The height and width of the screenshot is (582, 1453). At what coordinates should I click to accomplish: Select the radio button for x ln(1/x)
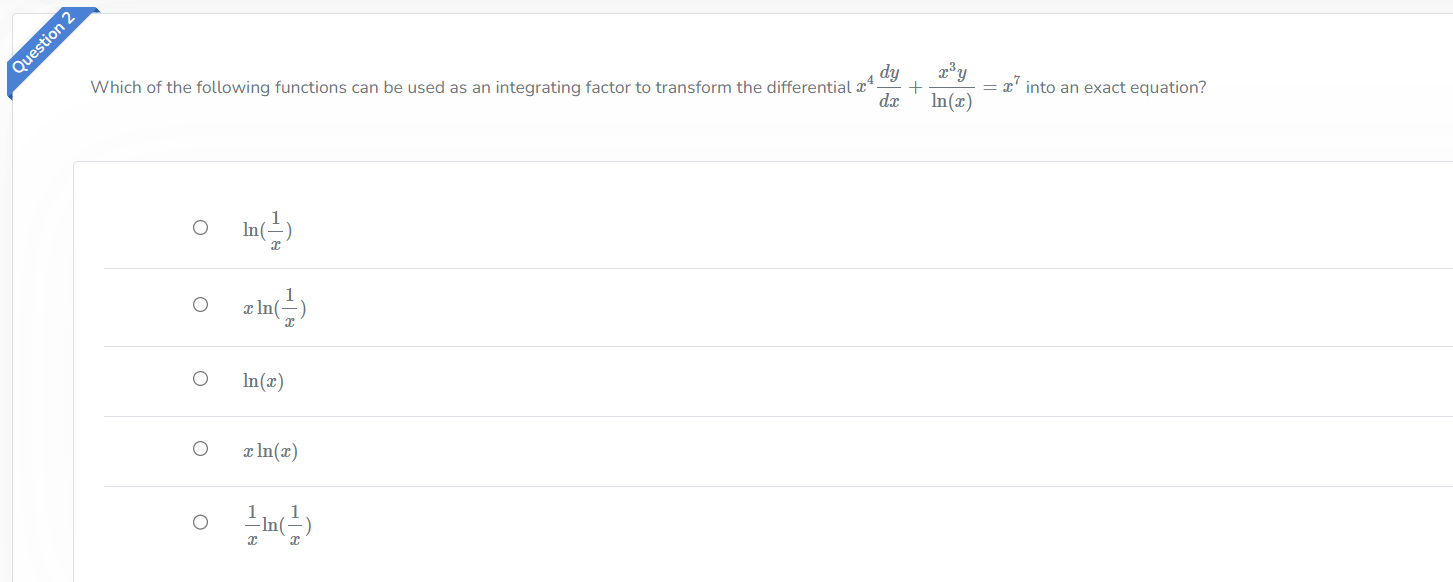click(200, 303)
